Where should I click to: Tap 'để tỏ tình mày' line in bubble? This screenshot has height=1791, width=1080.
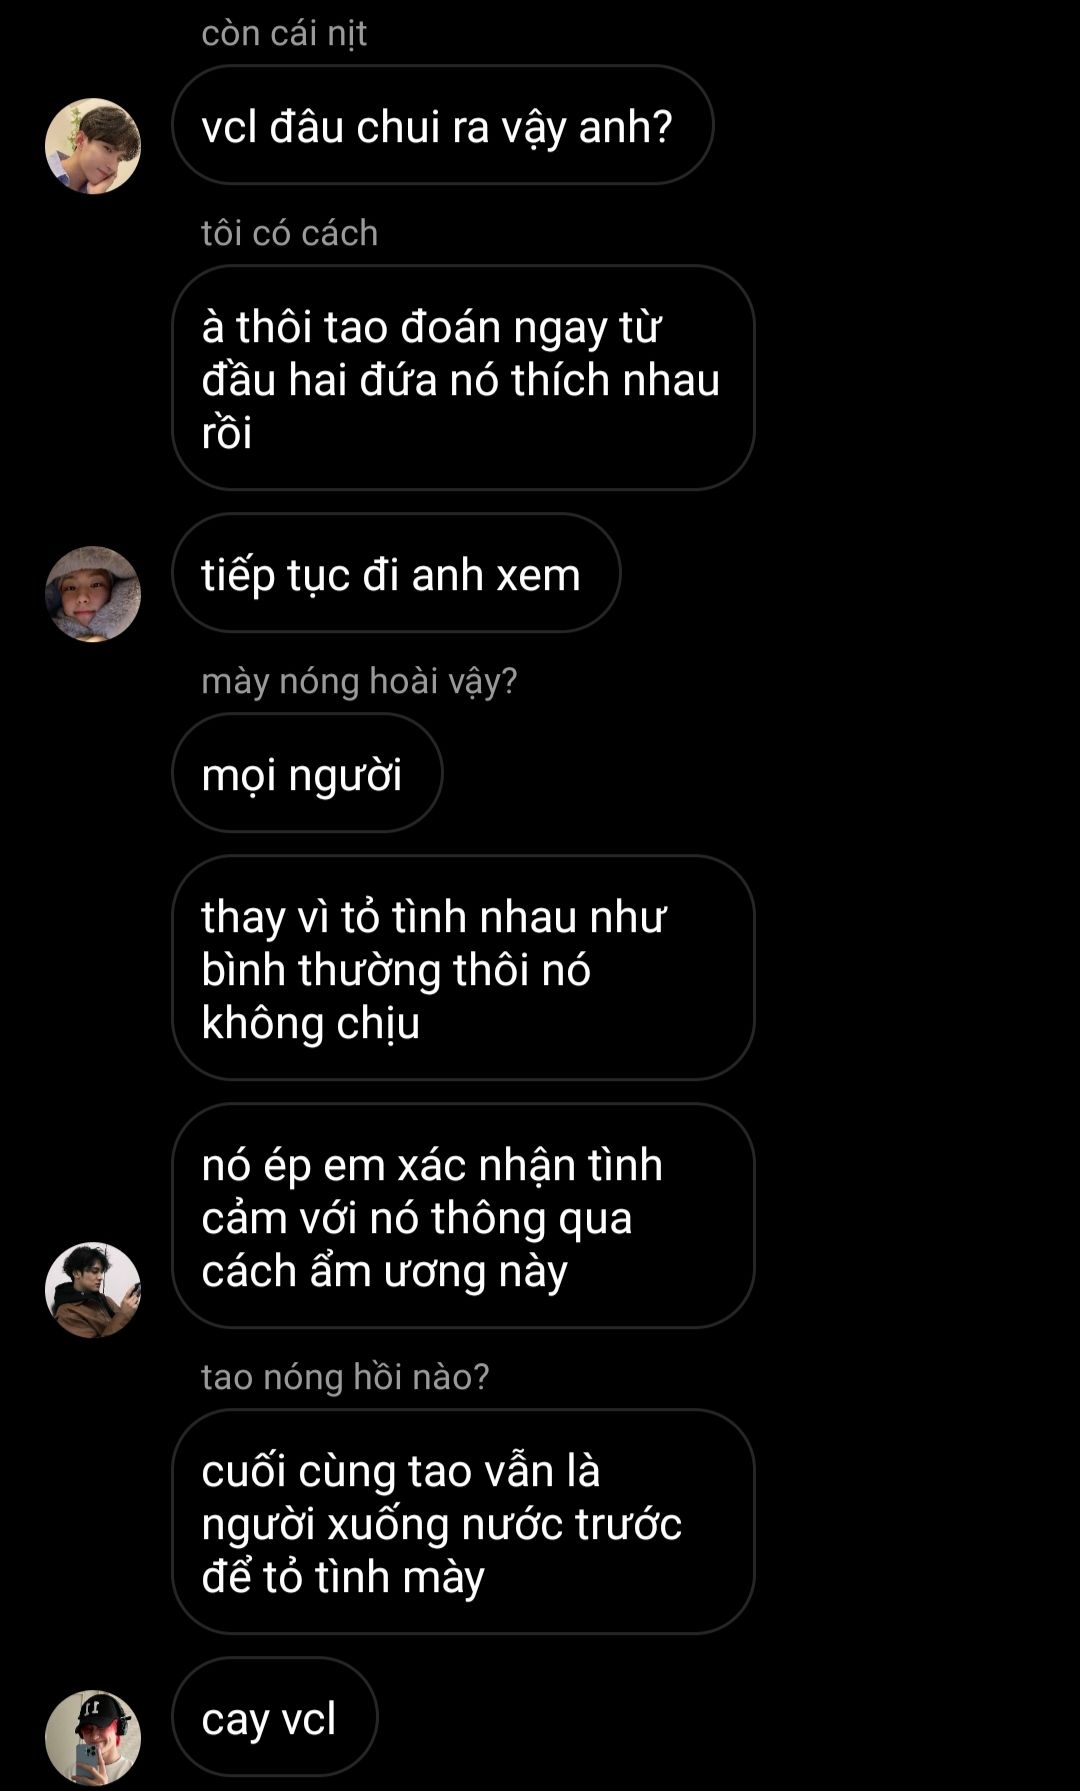point(343,1577)
